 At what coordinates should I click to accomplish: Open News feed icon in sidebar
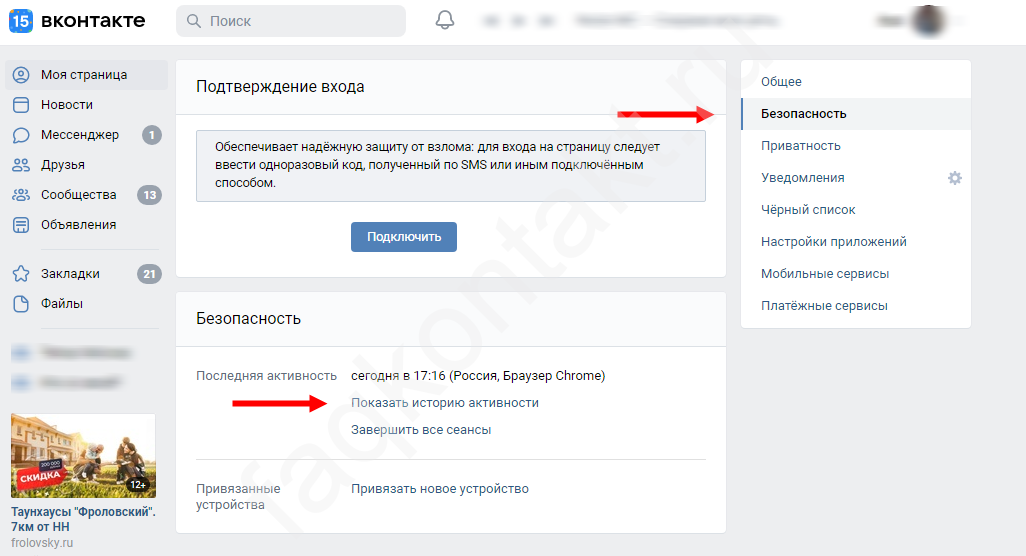click(x=21, y=105)
